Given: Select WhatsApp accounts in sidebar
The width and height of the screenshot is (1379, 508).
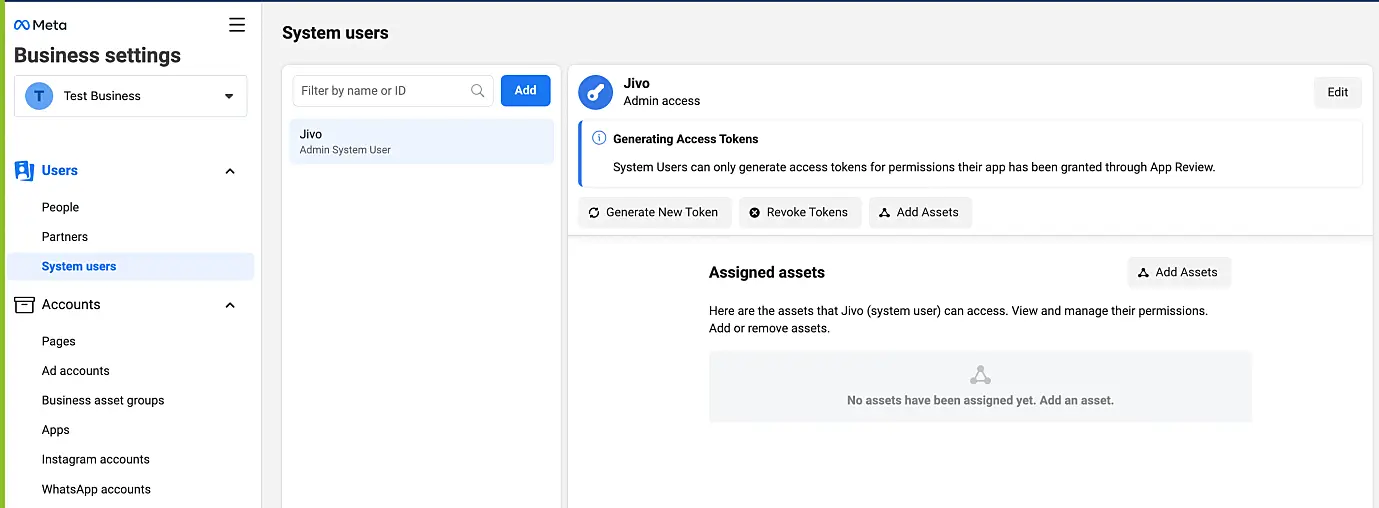Looking at the screenshot, I should click(x=96, y=490).
